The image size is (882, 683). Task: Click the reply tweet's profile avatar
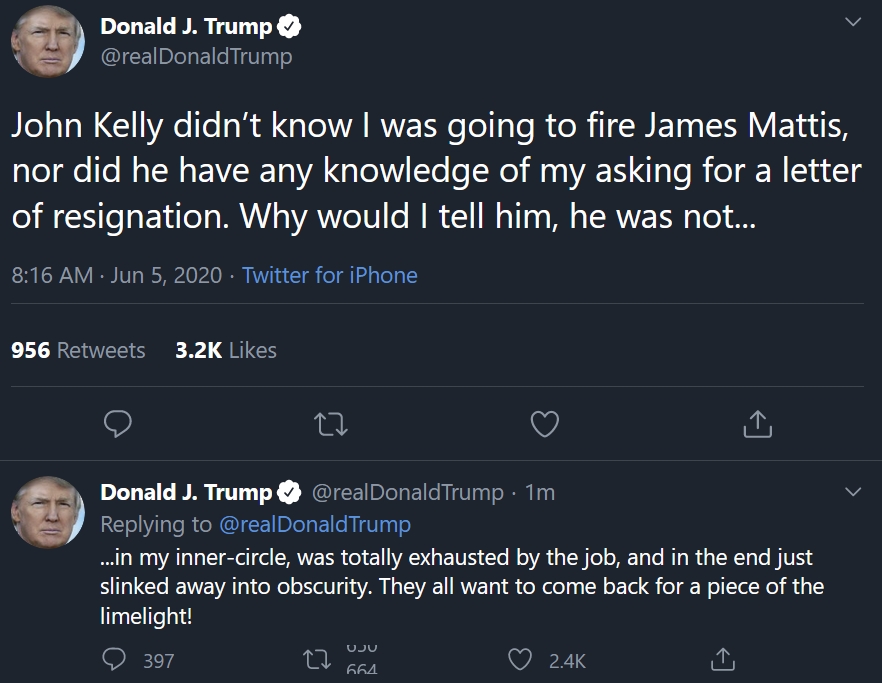click(x=48, y=513)
